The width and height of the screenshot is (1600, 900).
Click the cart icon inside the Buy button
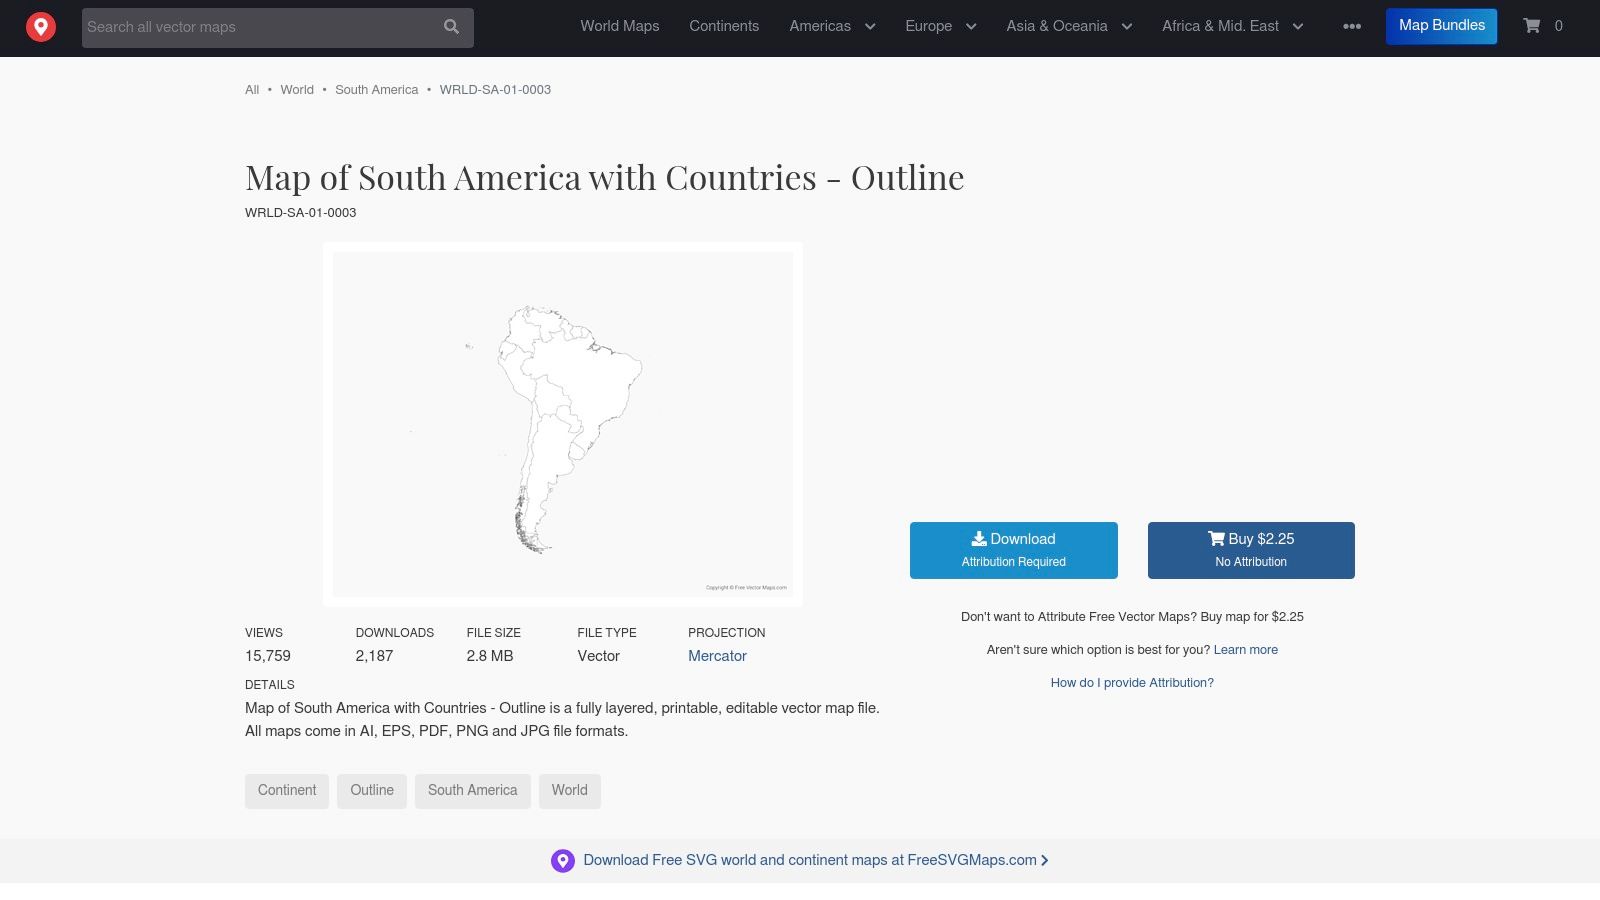tap(1219, 538)
